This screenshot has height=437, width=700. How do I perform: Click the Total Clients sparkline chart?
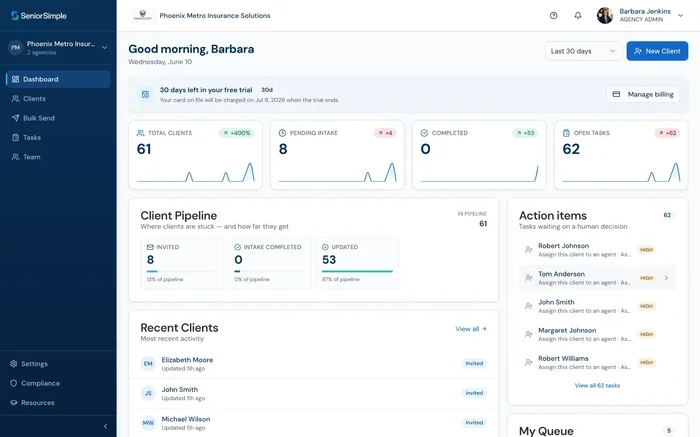tap(196, 172)
